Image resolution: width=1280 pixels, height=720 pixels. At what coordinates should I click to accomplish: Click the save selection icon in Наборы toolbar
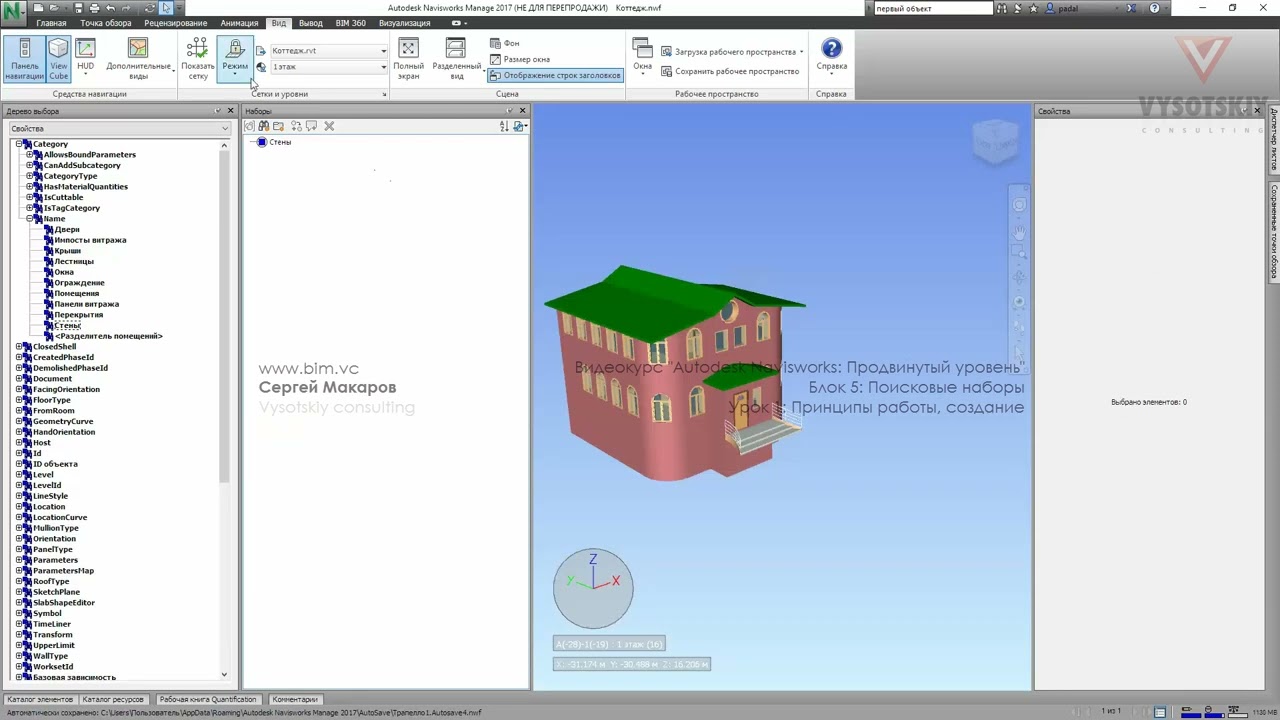coord(250,127)
